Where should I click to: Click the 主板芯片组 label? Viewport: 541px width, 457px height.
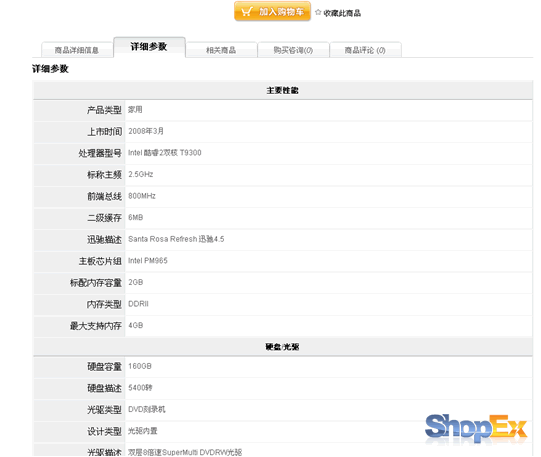pyautogui.click(x=100, y=261)
